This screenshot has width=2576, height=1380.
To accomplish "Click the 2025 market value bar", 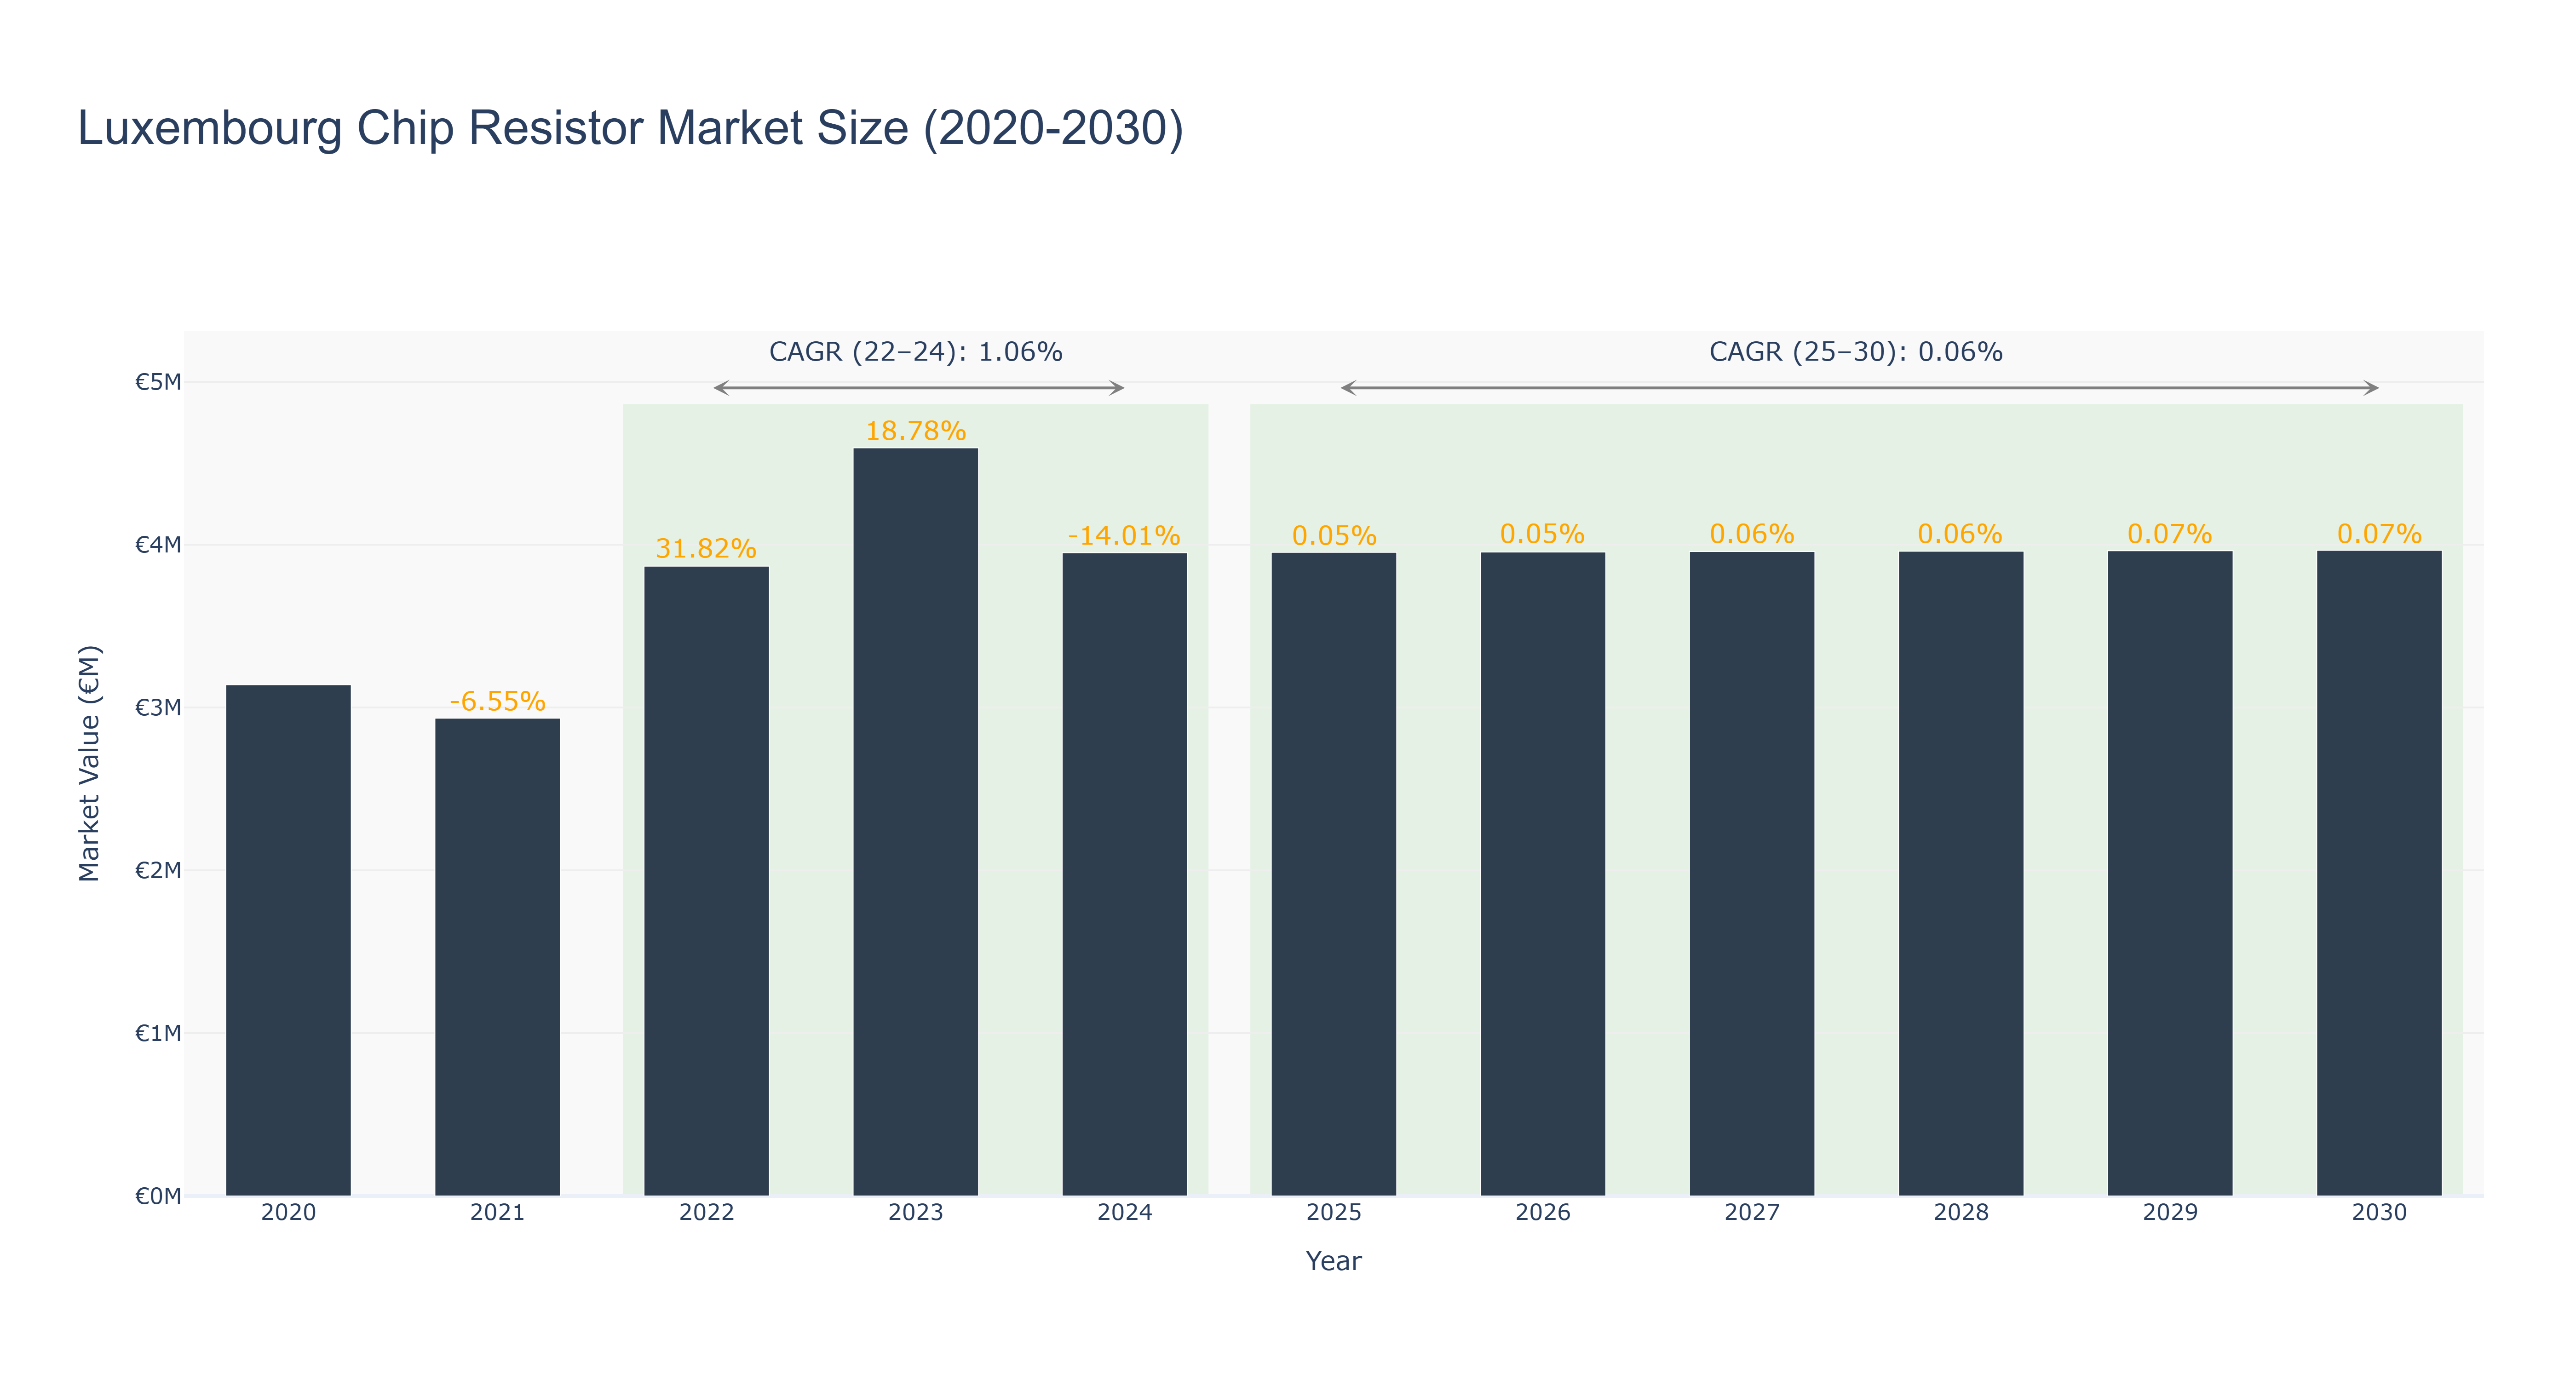I will pos(1333,874).
